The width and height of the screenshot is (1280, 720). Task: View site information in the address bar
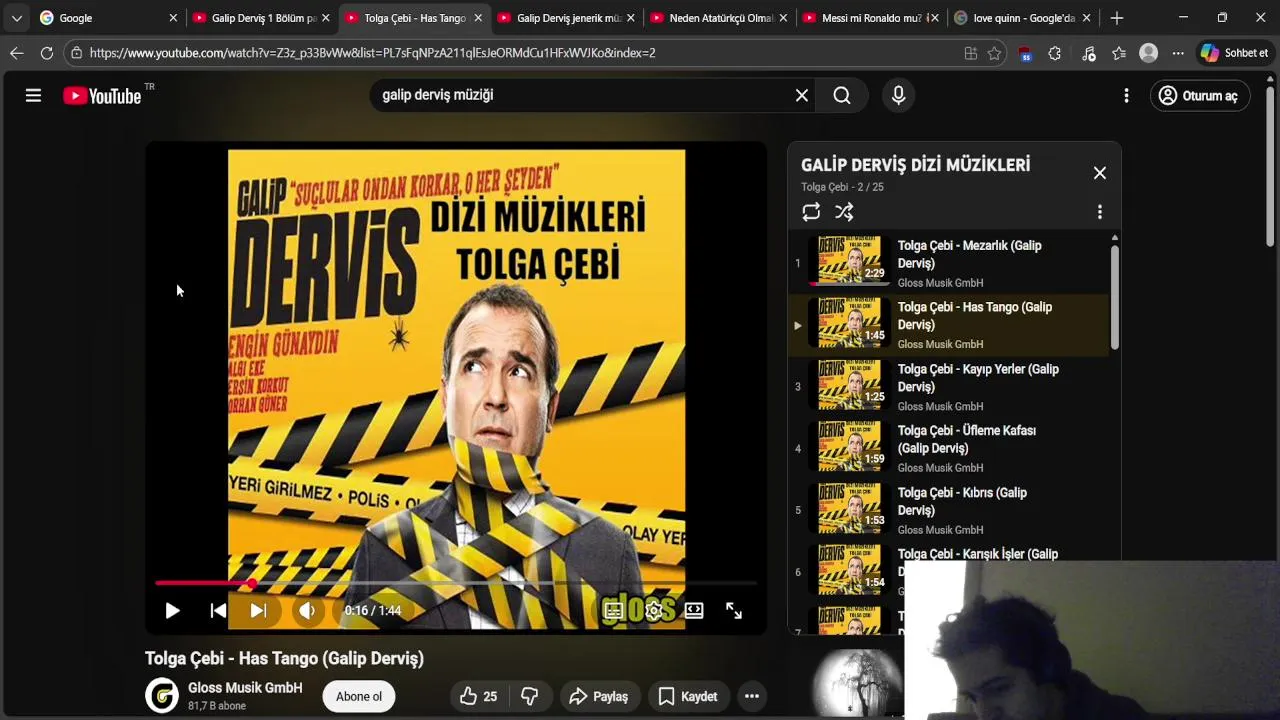point(76,53)
